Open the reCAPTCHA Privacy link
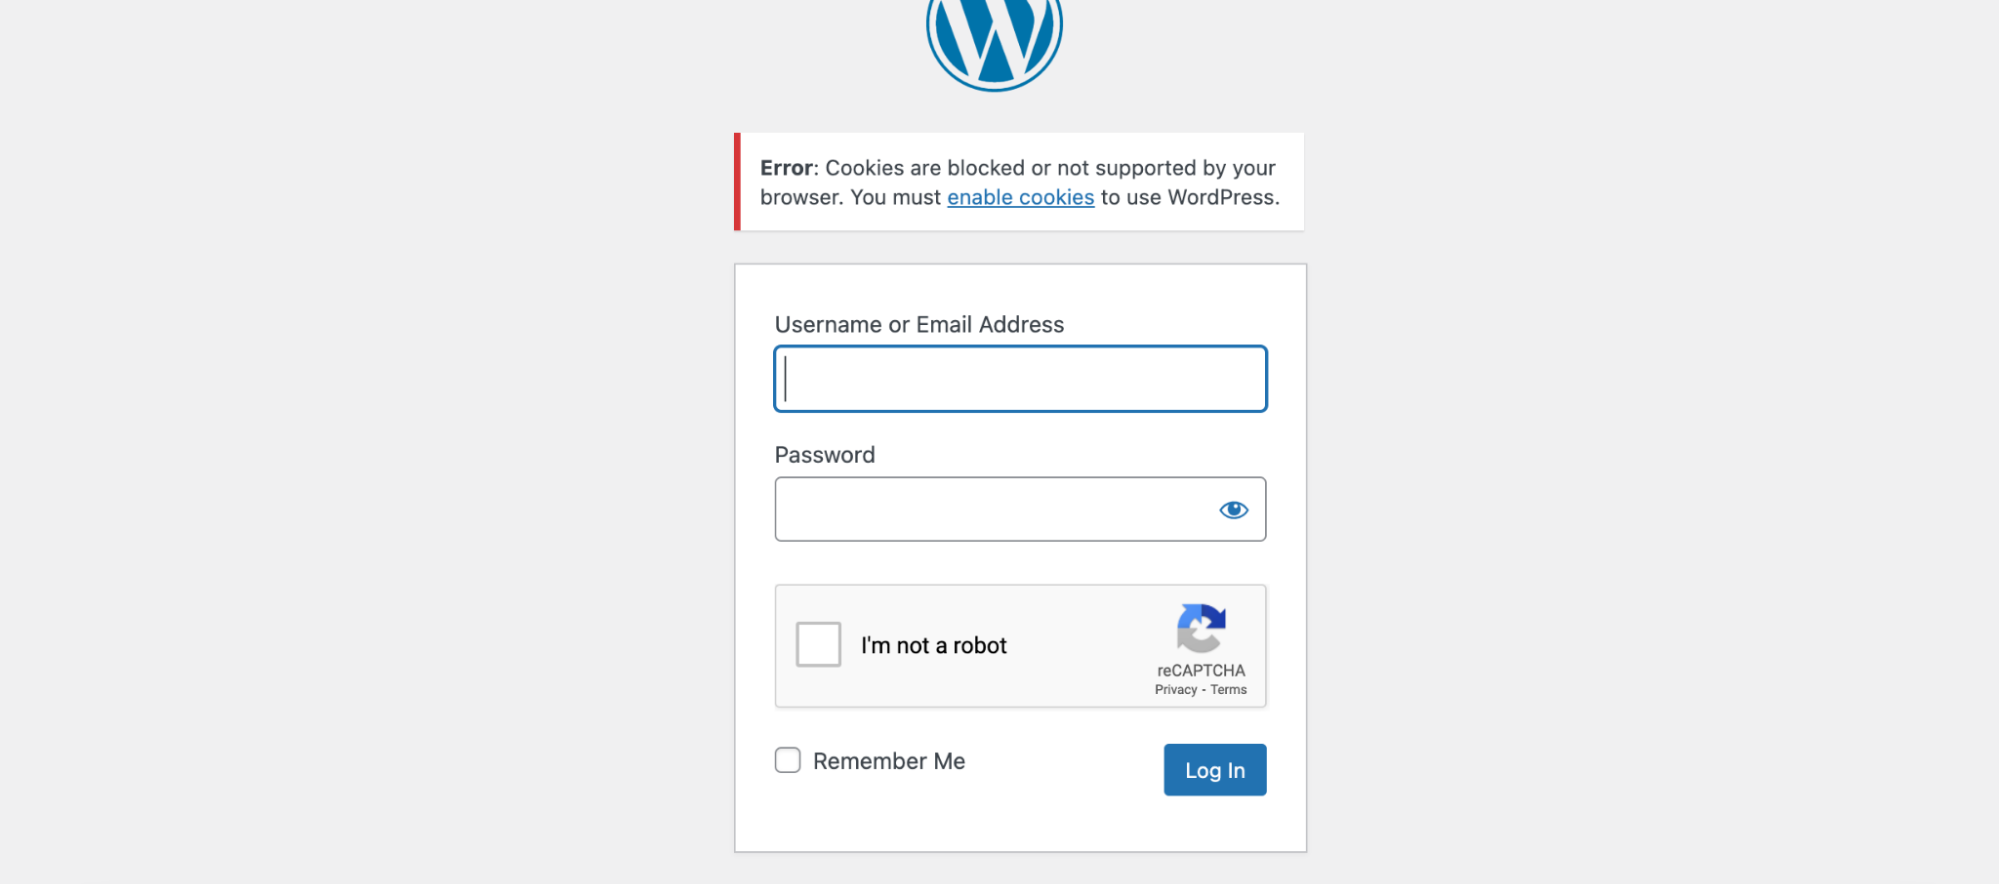This screenshot has width=1999, height=885. click(x=1175, y=690)
